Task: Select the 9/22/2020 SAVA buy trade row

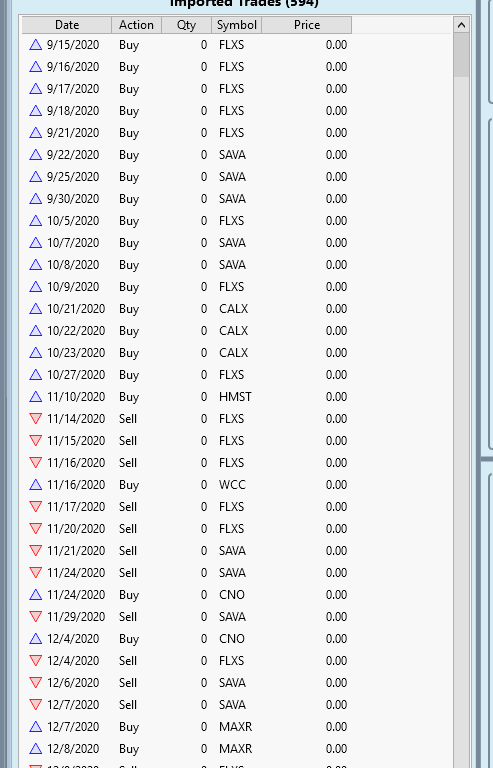Action: (x=237, y=155)
